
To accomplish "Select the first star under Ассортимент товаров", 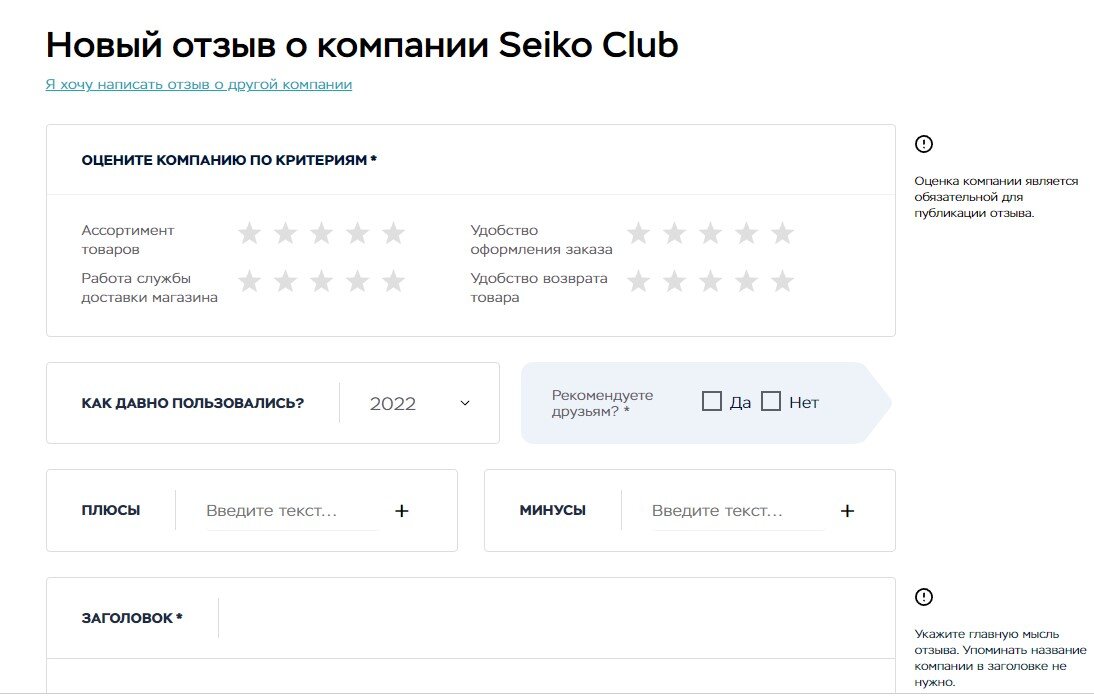I will coord(248,232).
